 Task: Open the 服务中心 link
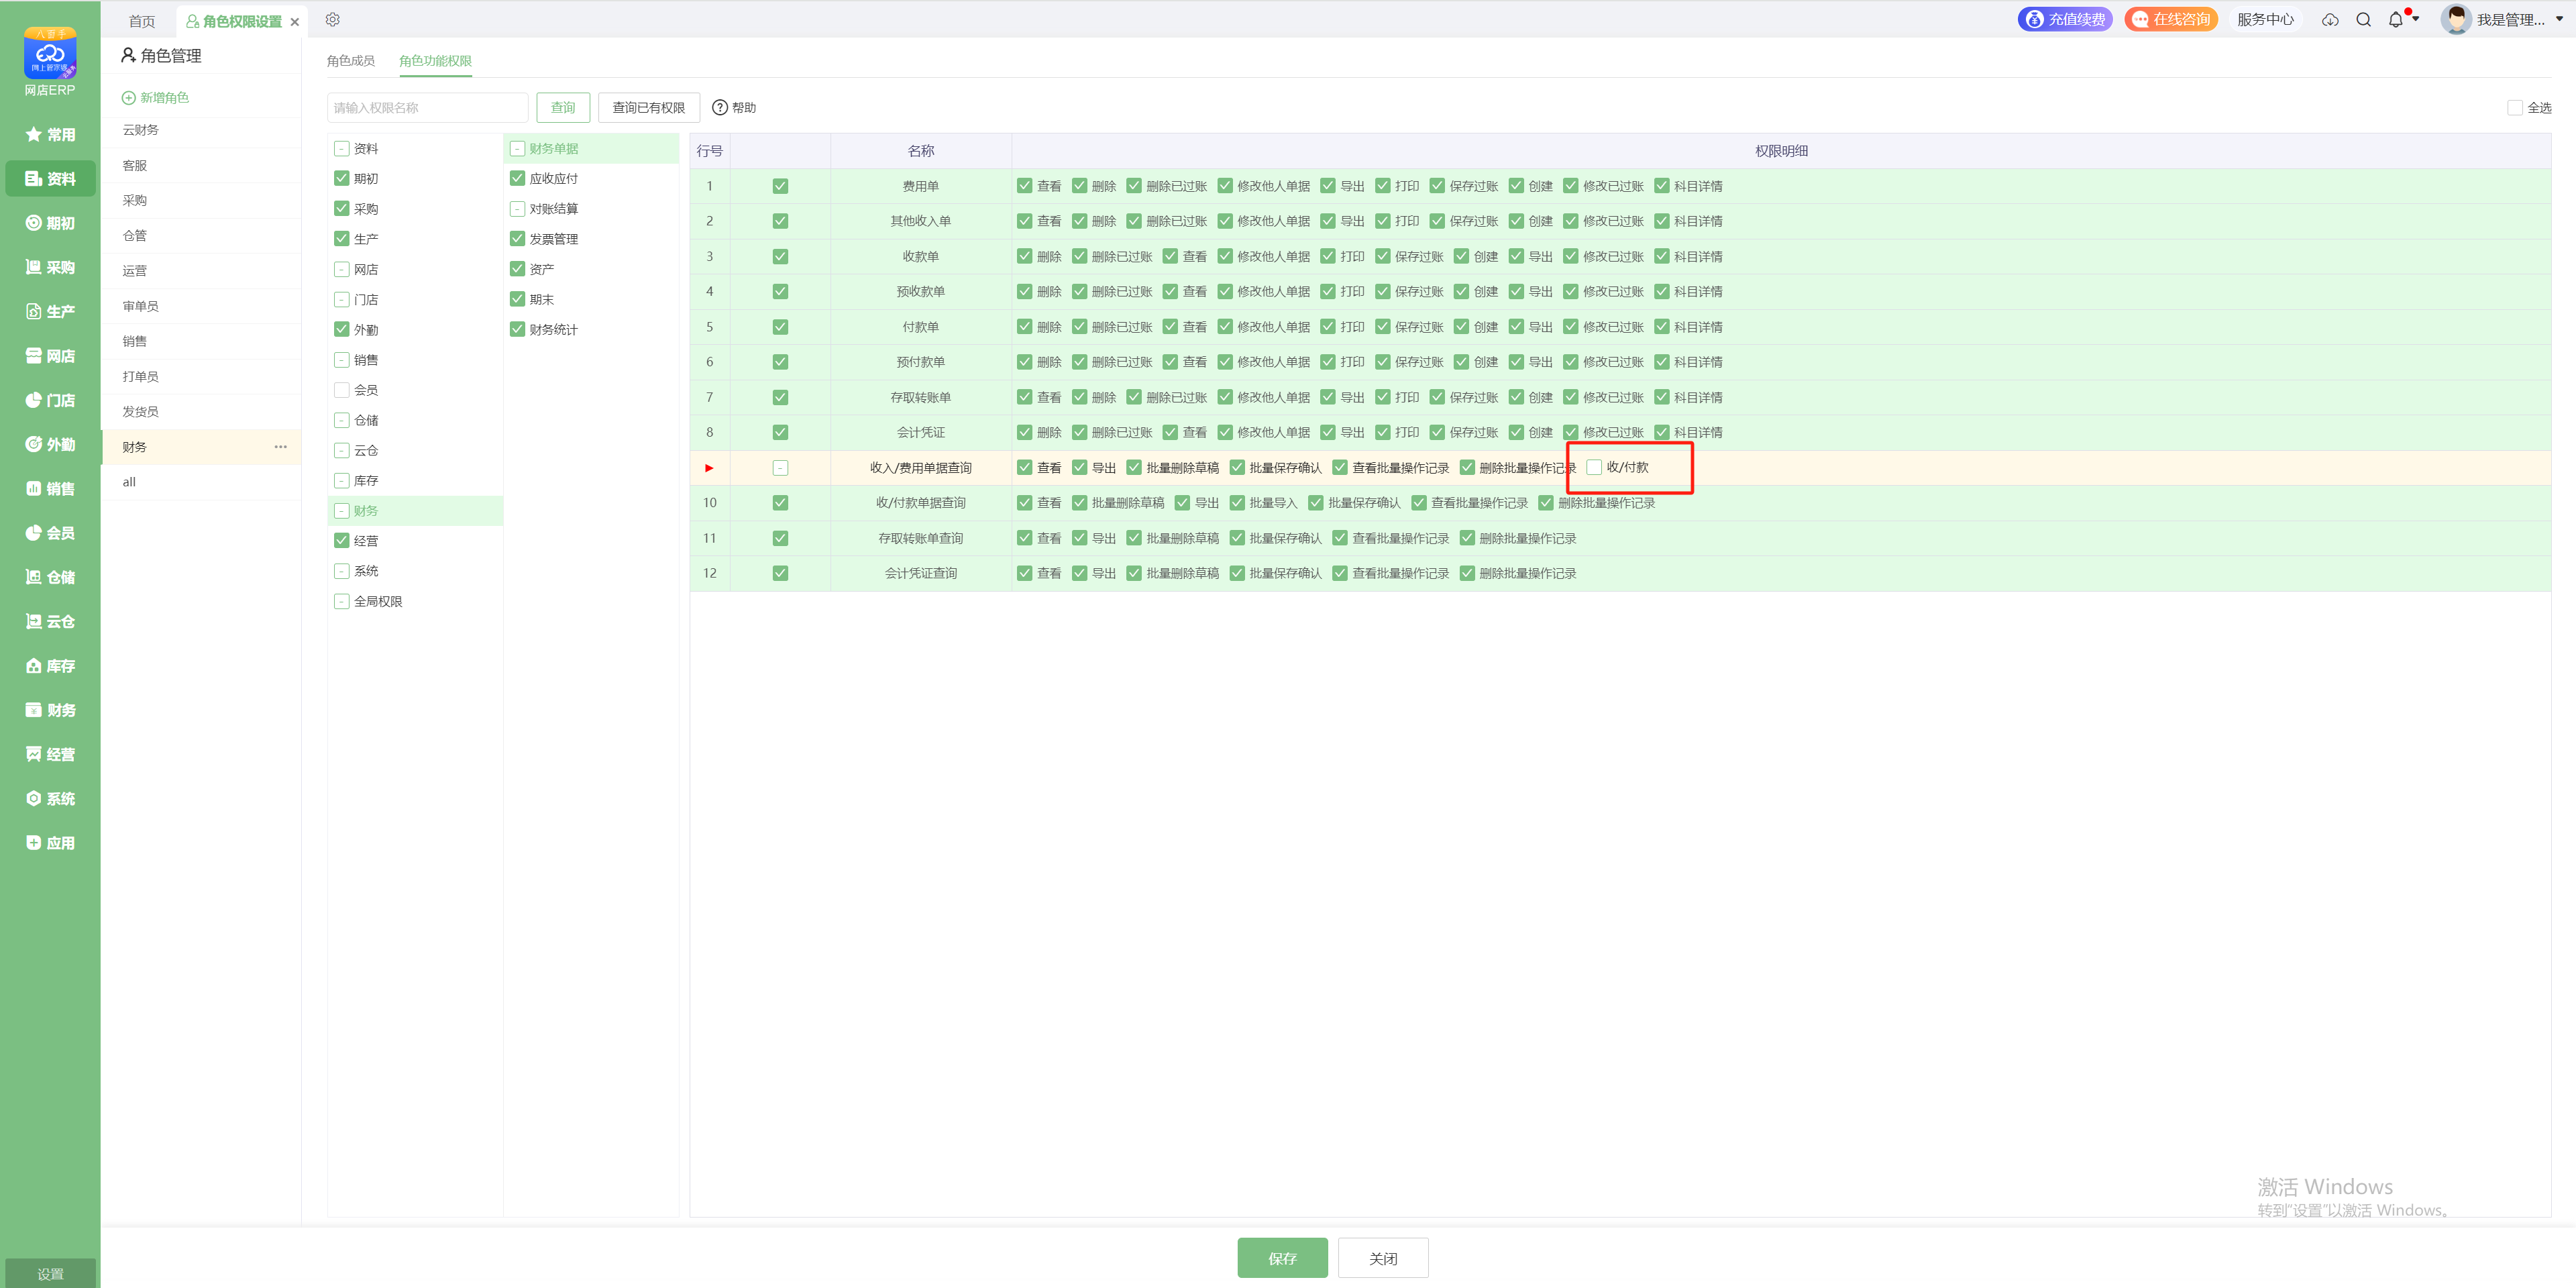[2265, 19]
